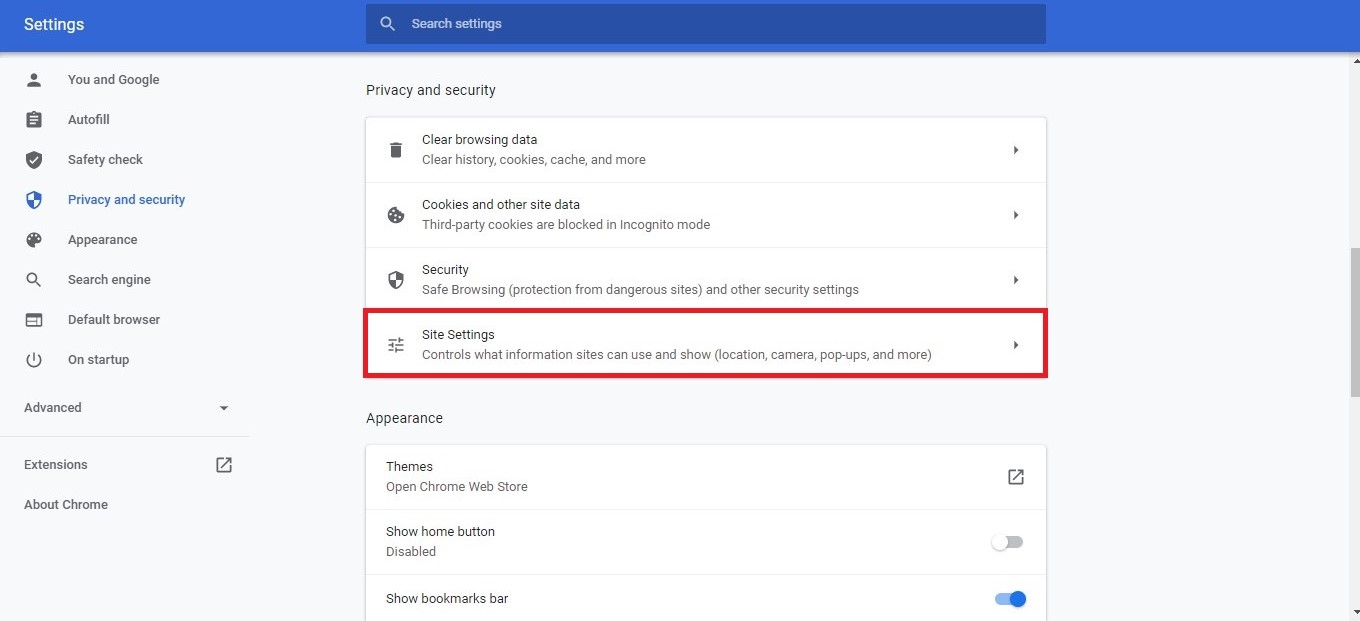Screen dimensions: 1360x621
Task: Click the Search engine magnifier icon
Action: coord(34,279)
